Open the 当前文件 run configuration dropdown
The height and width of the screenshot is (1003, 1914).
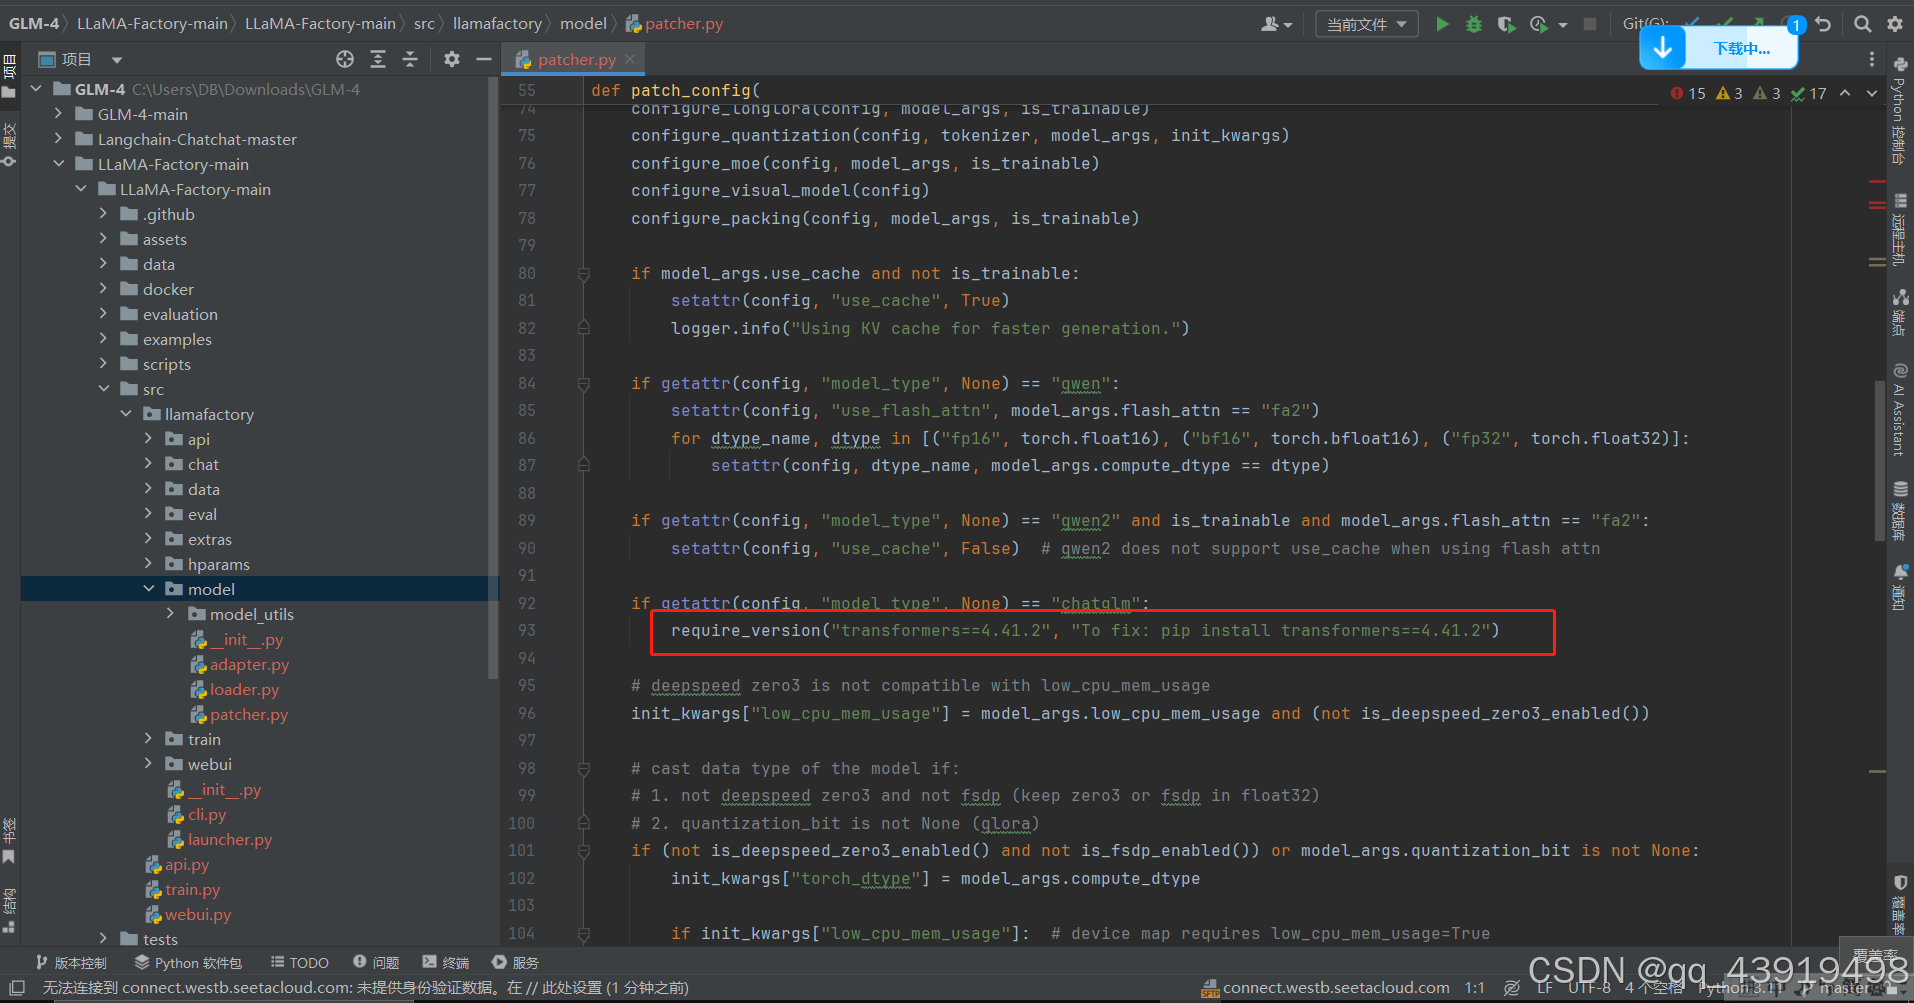[x=1366, y=24]
